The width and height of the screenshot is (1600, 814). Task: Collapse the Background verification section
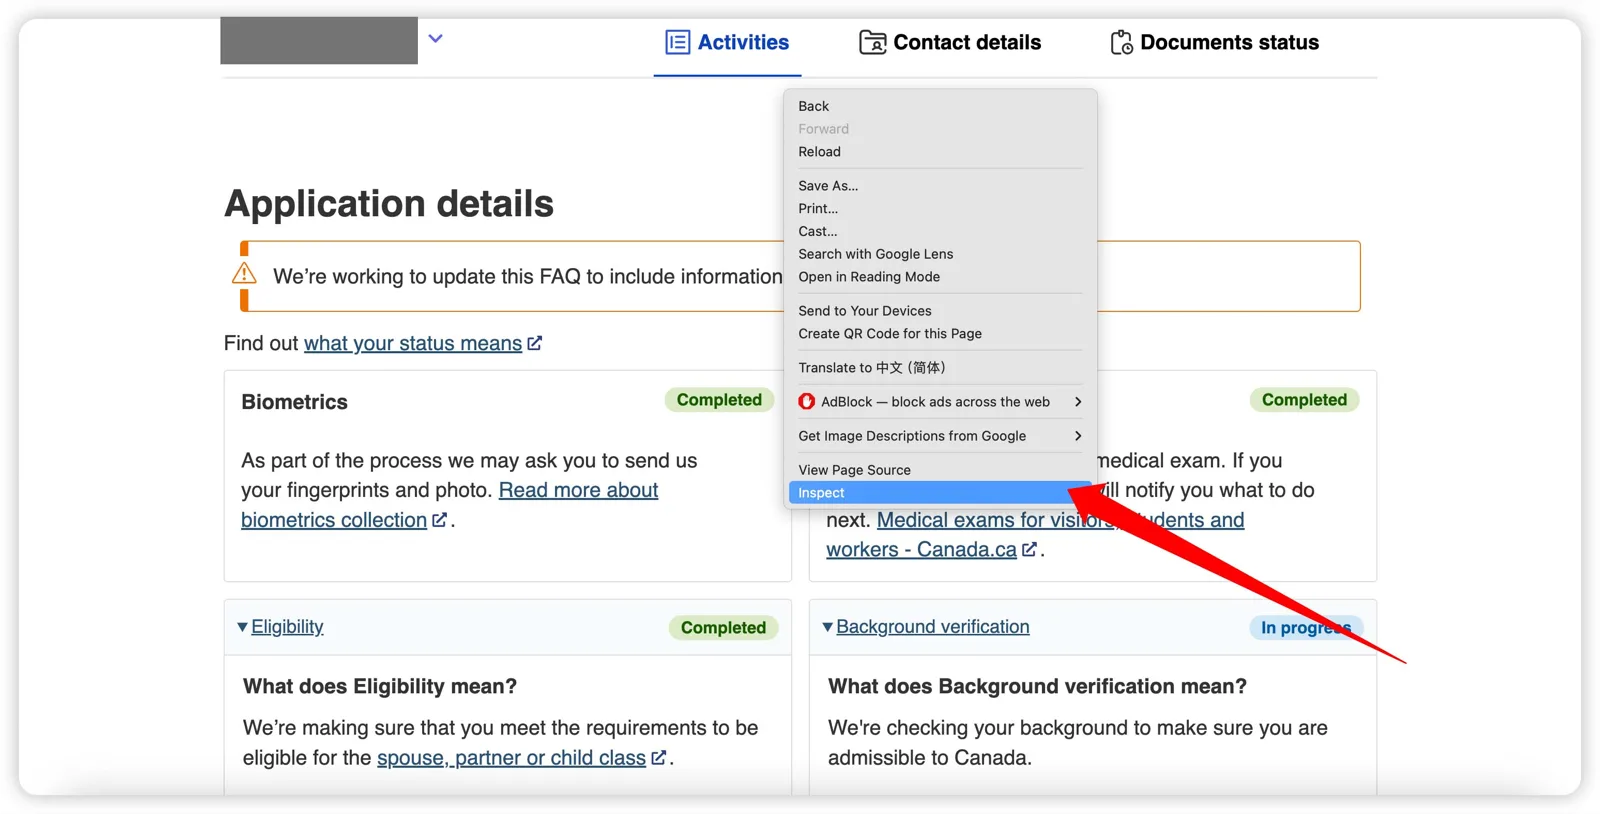pyautogui.click(x=932, y=627)
